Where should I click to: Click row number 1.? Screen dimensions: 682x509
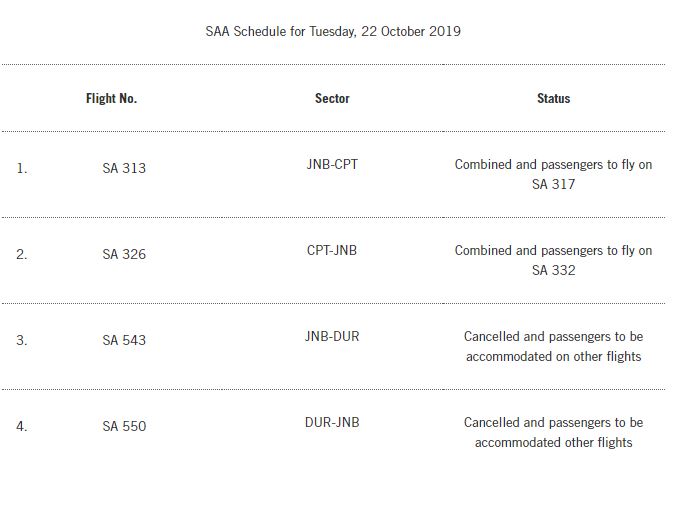(x=22, y=168)
